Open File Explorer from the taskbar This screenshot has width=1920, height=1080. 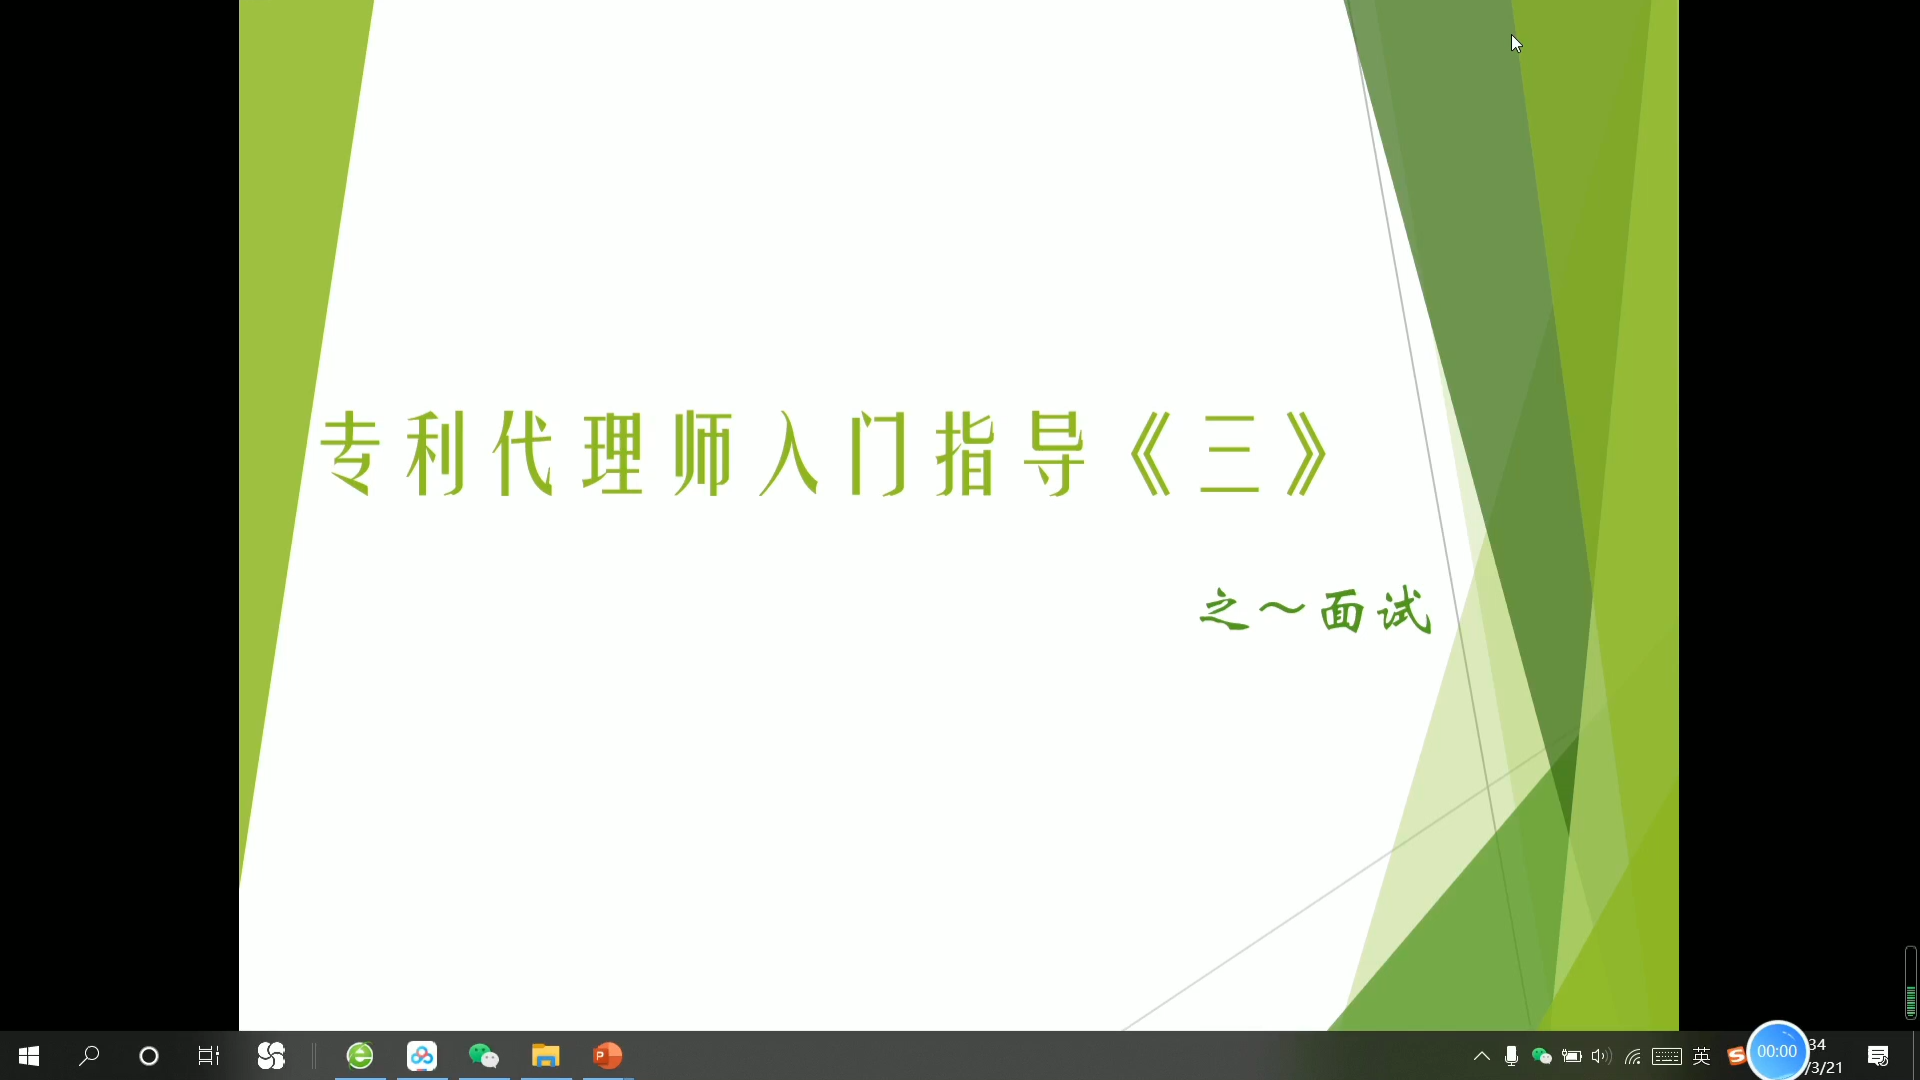[546, 1055]
